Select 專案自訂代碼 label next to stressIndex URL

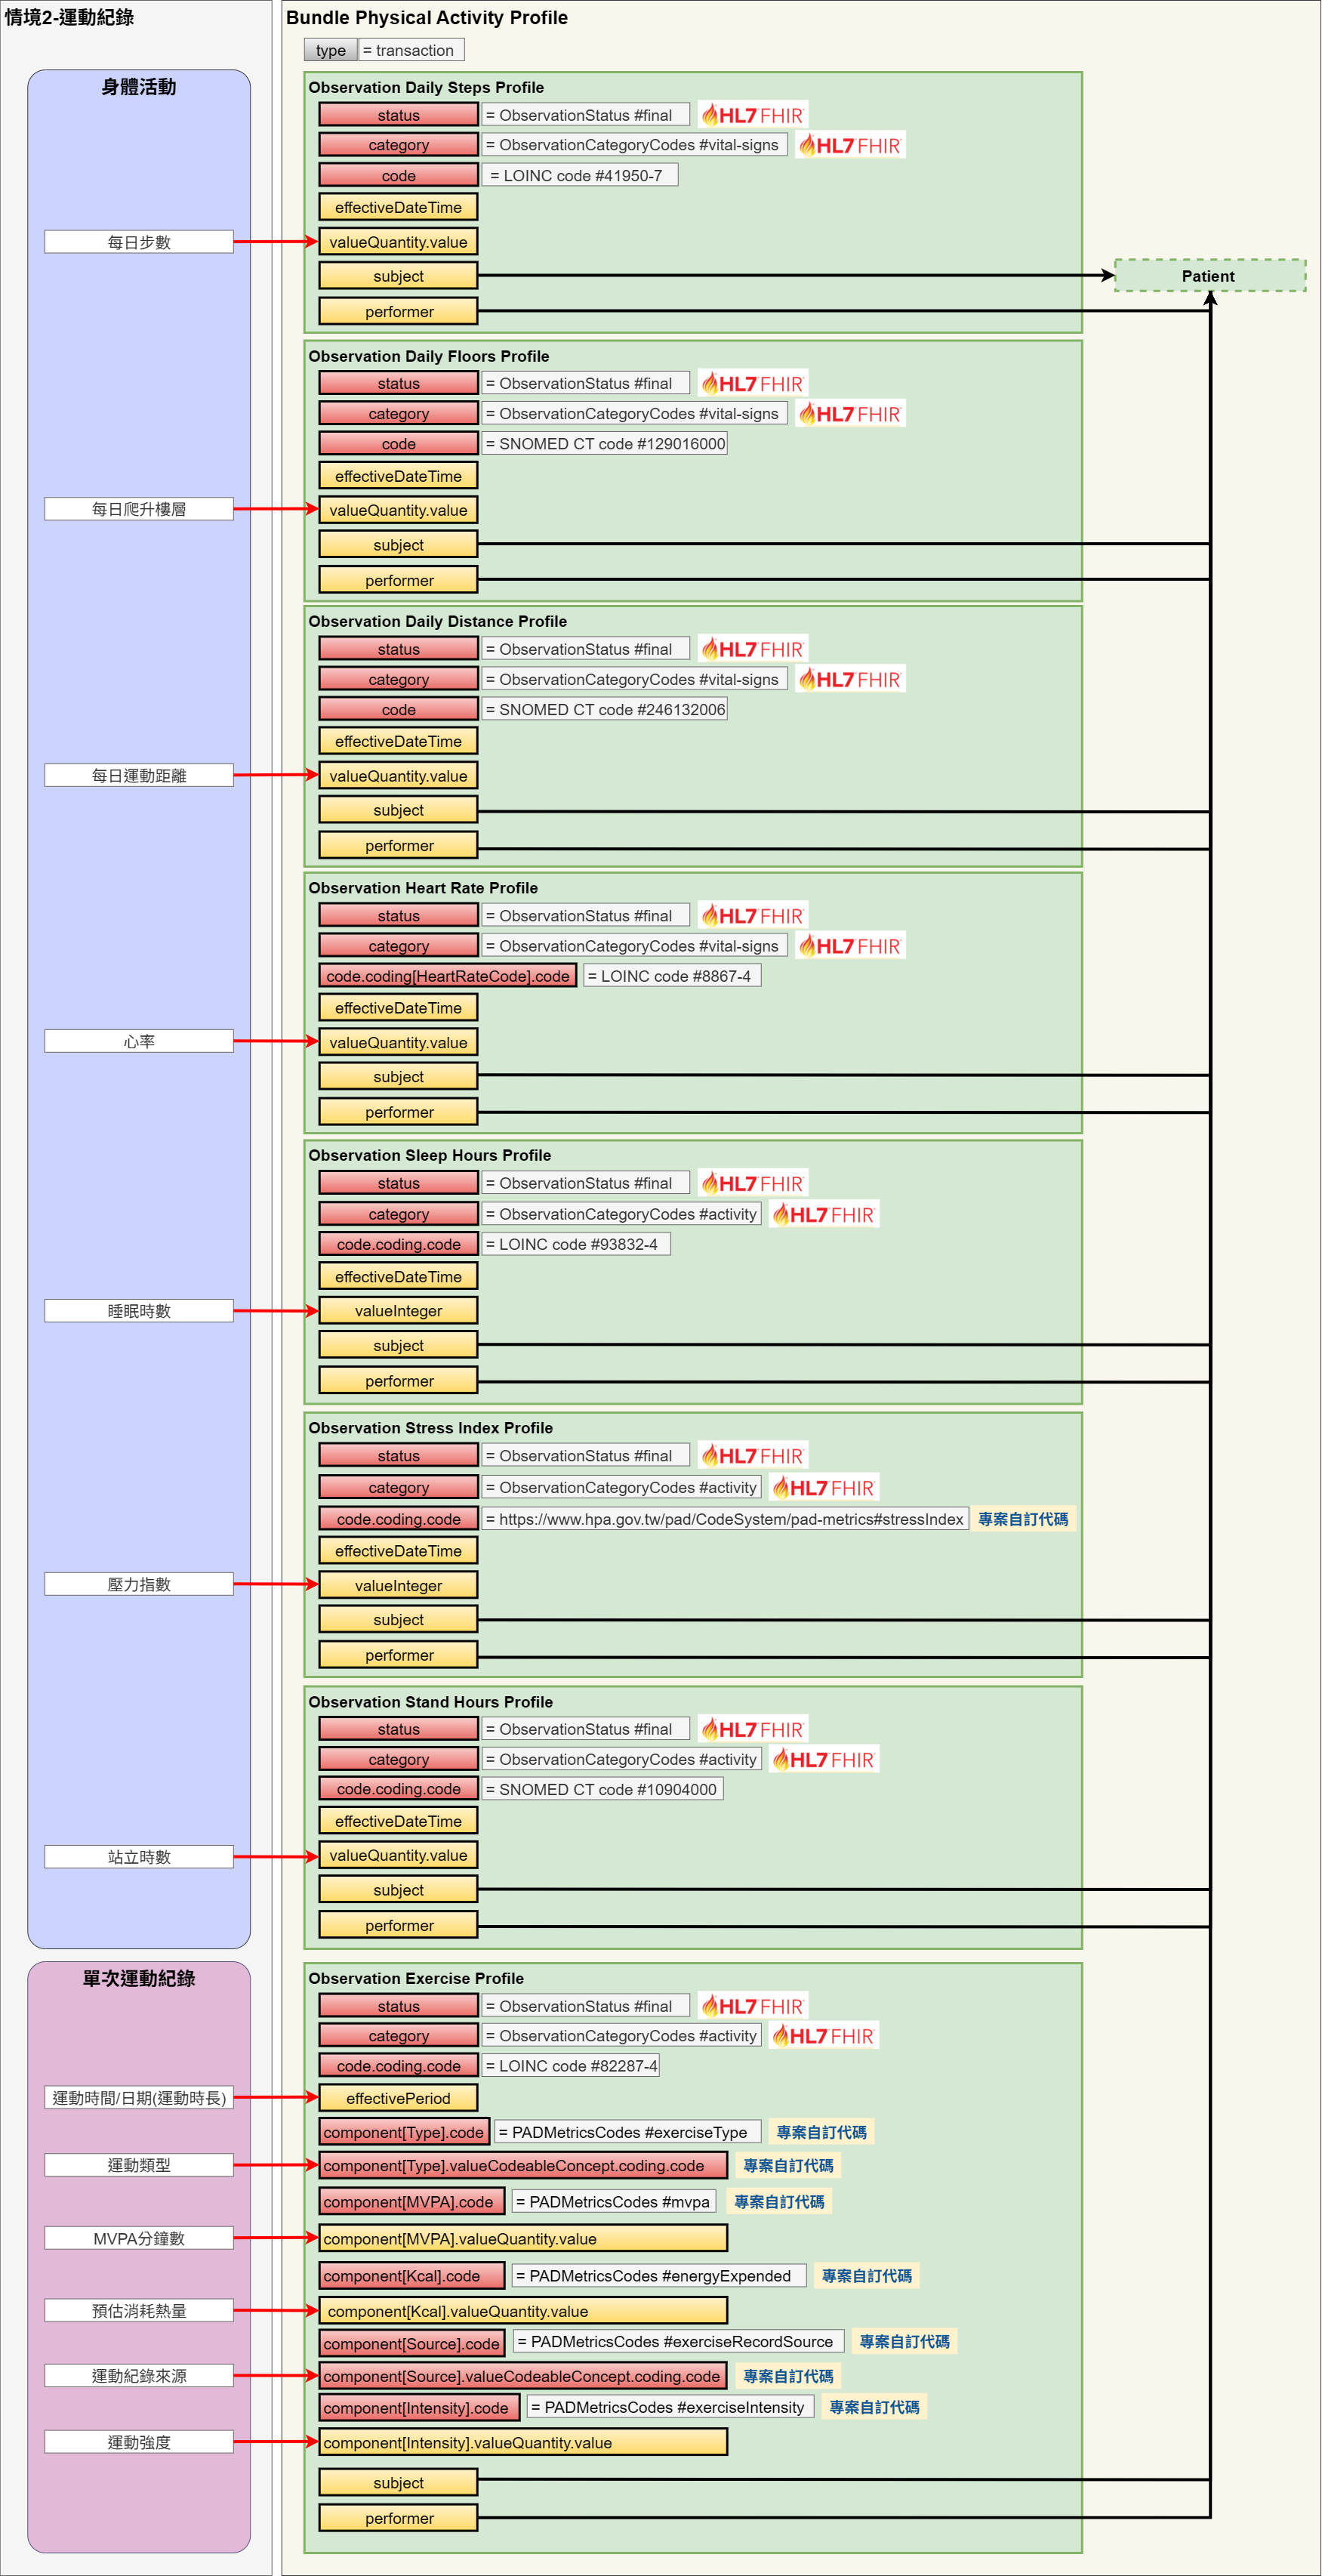[1022, 1519]
